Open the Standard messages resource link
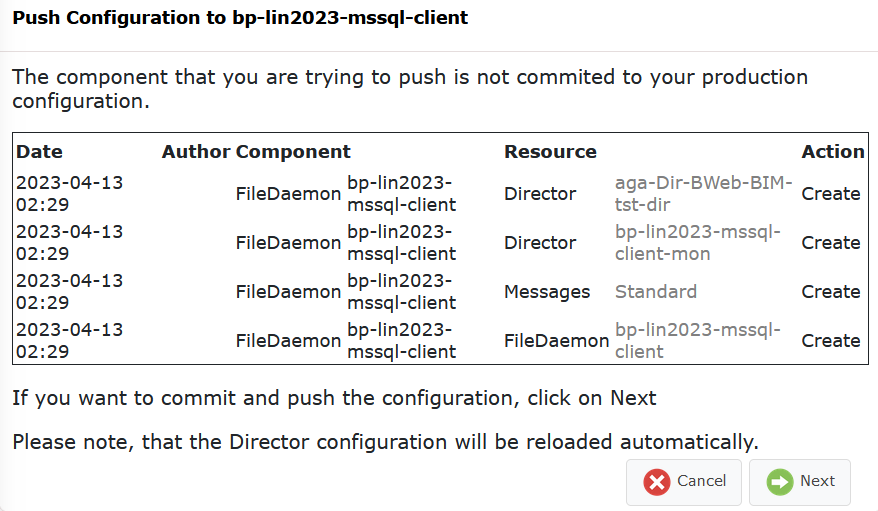Viewport: 878px width, 511px height. click(x=656, y=292)
